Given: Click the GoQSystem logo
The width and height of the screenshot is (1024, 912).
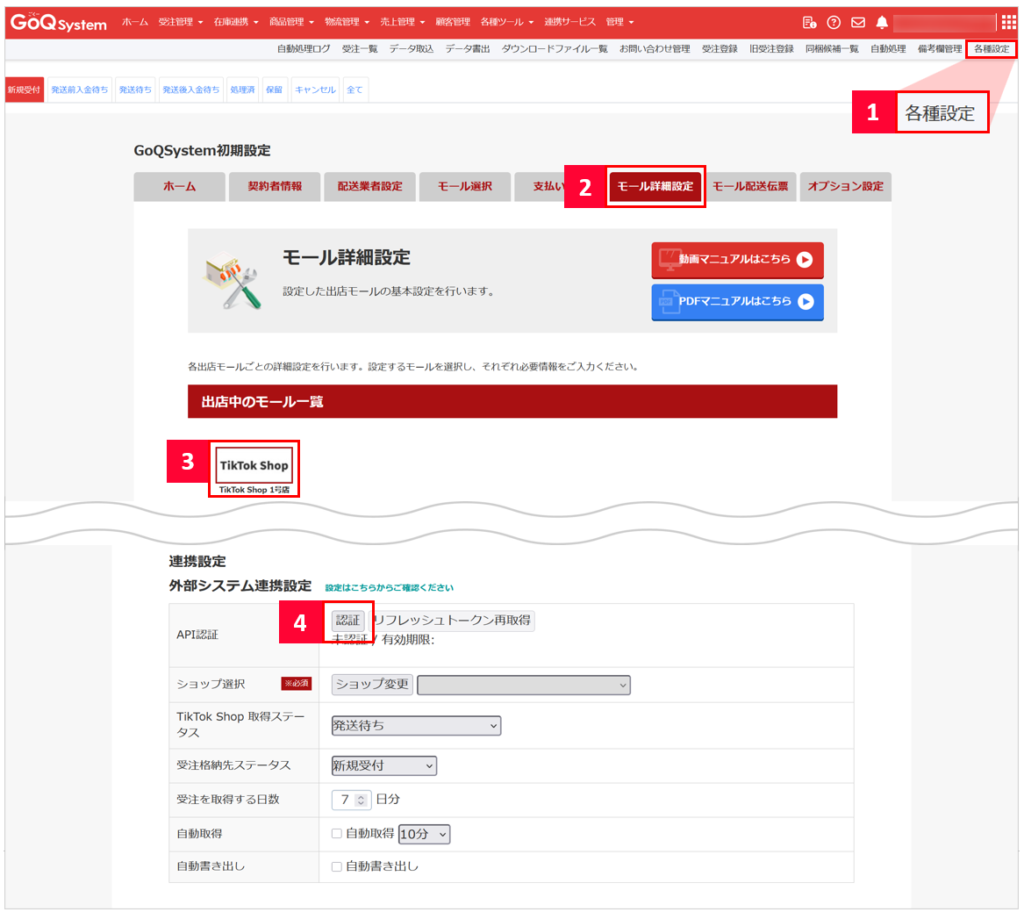Looking at the screenshot, I should [x=59, y=22].
